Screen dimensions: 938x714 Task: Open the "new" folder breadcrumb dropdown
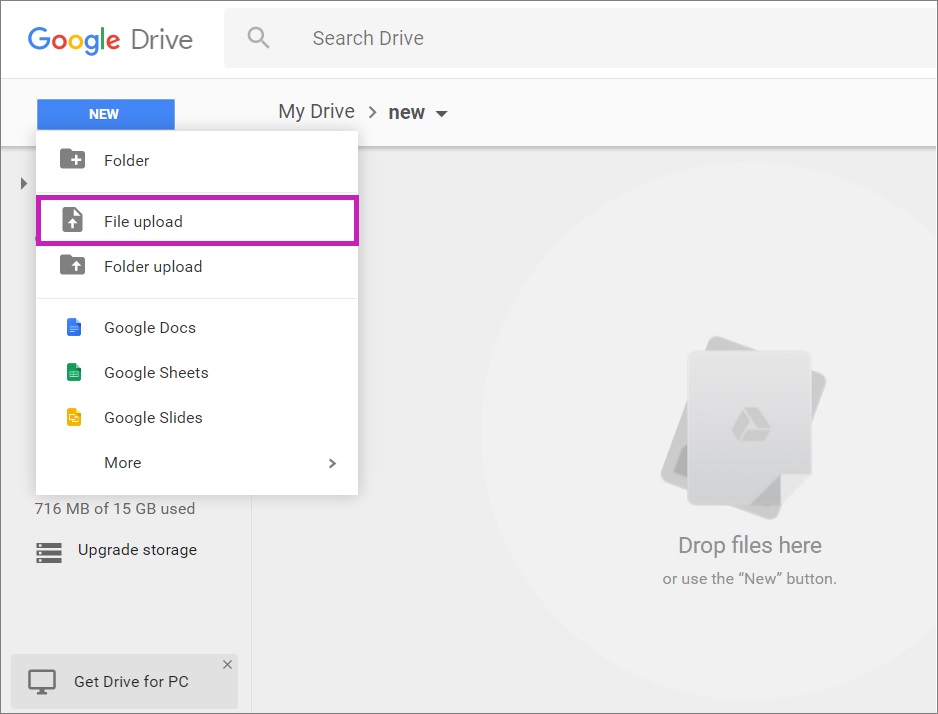(418, 112)
